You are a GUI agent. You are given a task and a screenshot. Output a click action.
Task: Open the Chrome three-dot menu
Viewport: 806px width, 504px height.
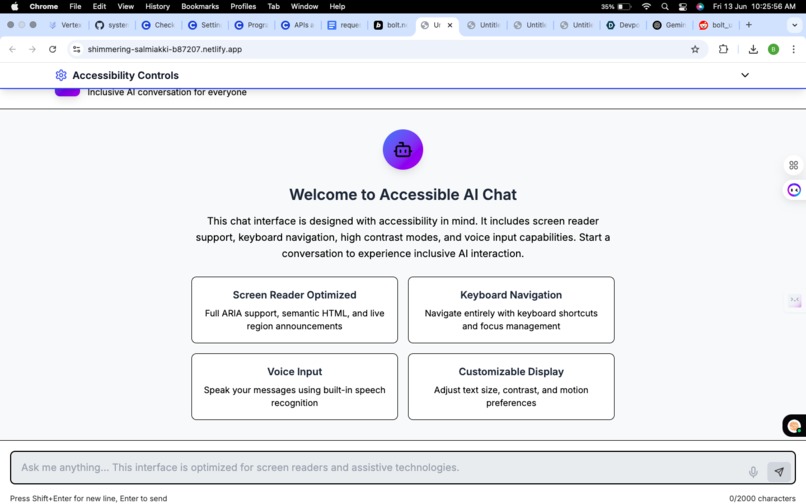point(794,49)
